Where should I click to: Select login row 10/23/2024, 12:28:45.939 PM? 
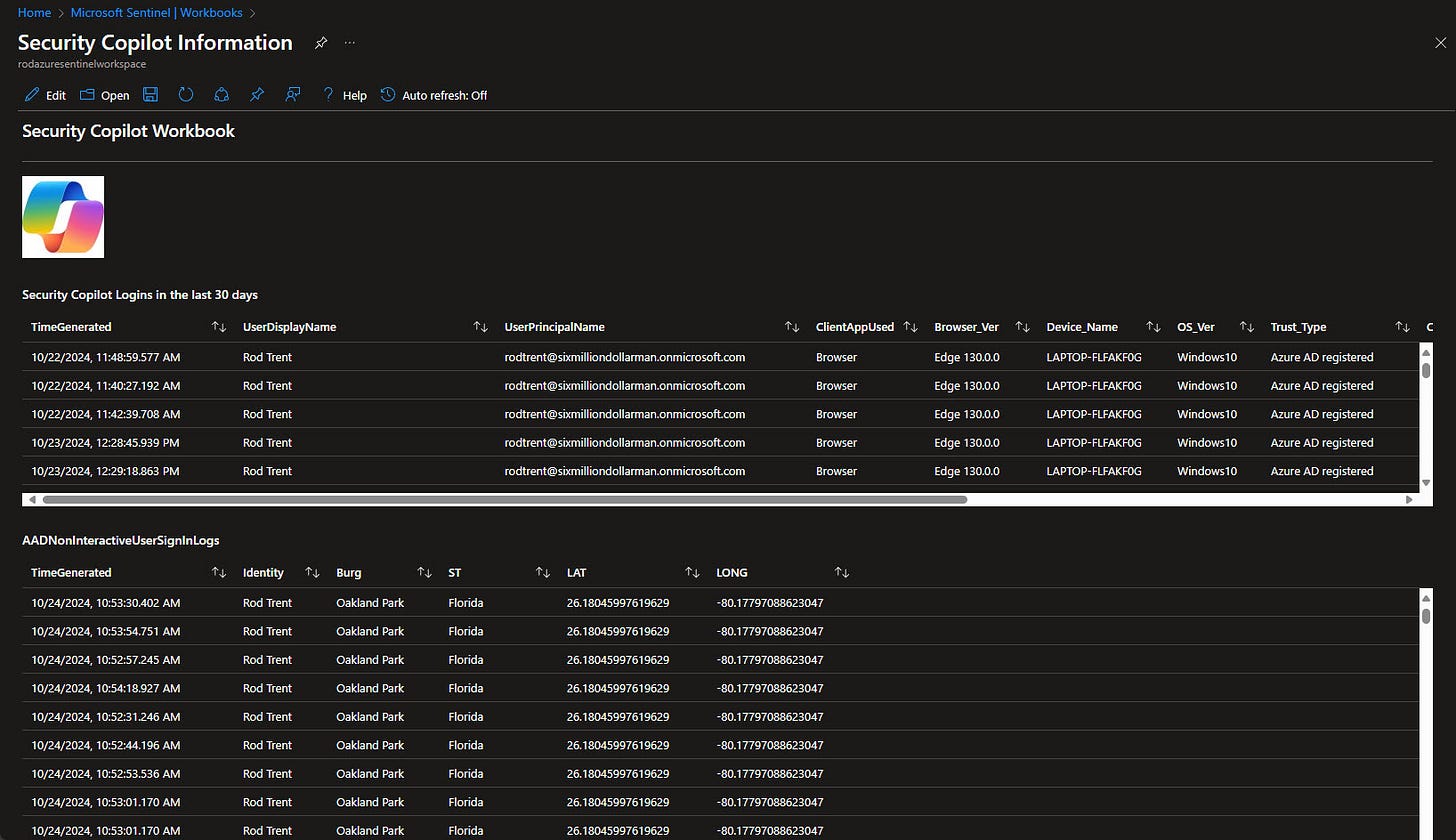tap(720, 443)
